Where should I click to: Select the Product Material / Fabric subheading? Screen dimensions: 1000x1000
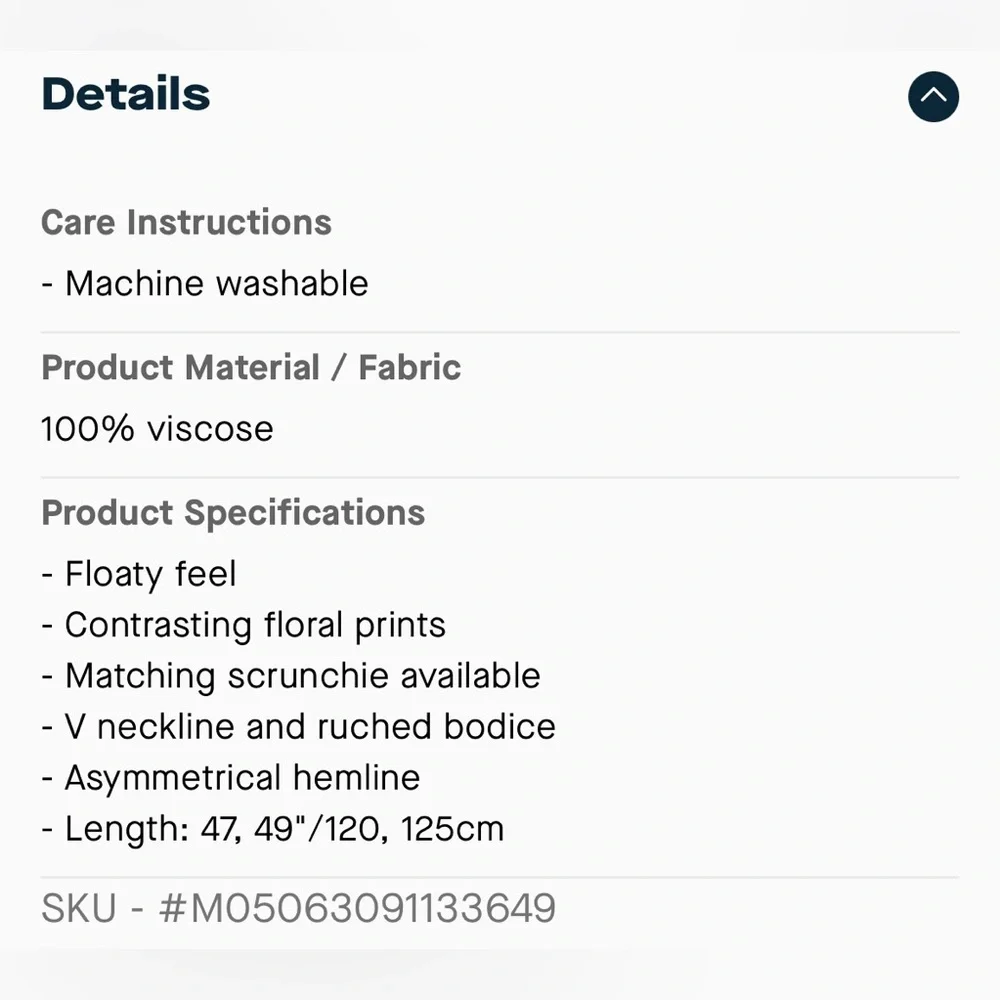point(251,368)
